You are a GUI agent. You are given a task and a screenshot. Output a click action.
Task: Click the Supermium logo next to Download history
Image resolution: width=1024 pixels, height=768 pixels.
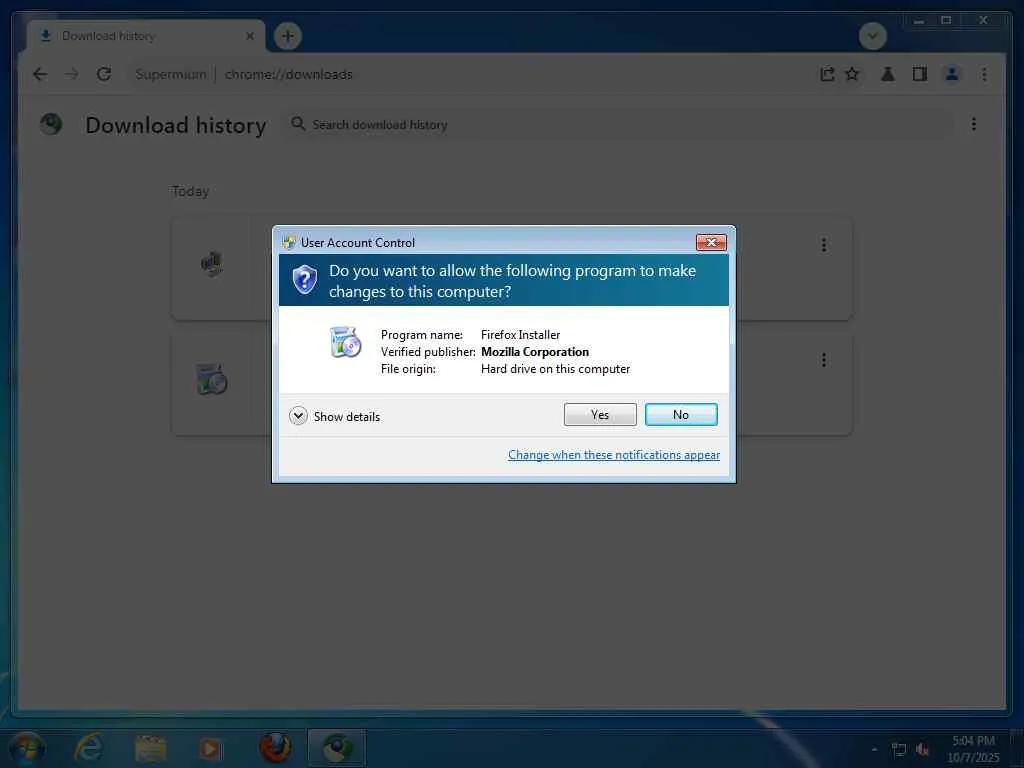[x=51, y=123]
